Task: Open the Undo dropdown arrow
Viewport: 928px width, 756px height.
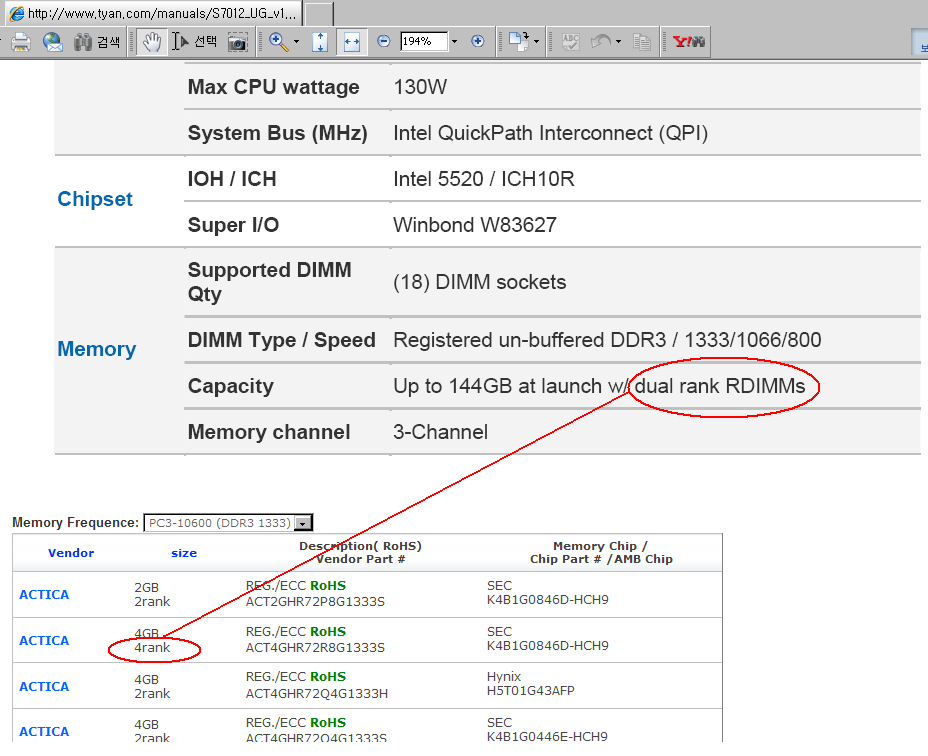Action: pos(618,41)
